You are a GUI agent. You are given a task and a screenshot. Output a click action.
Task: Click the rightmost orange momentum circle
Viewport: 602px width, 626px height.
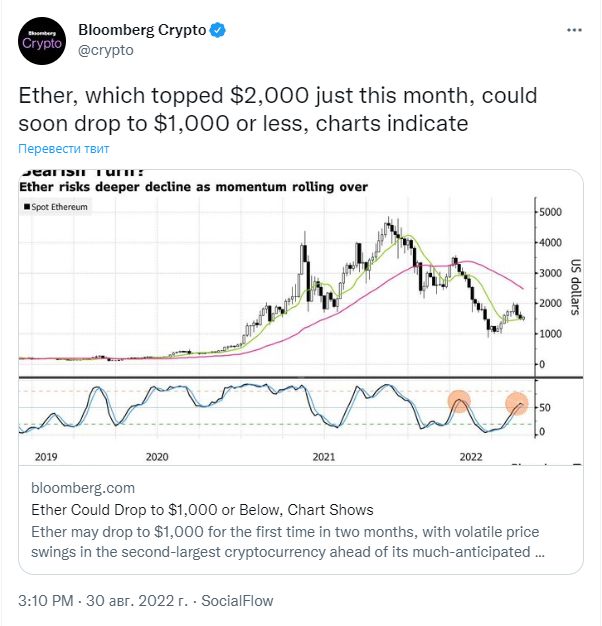[517, 404]
